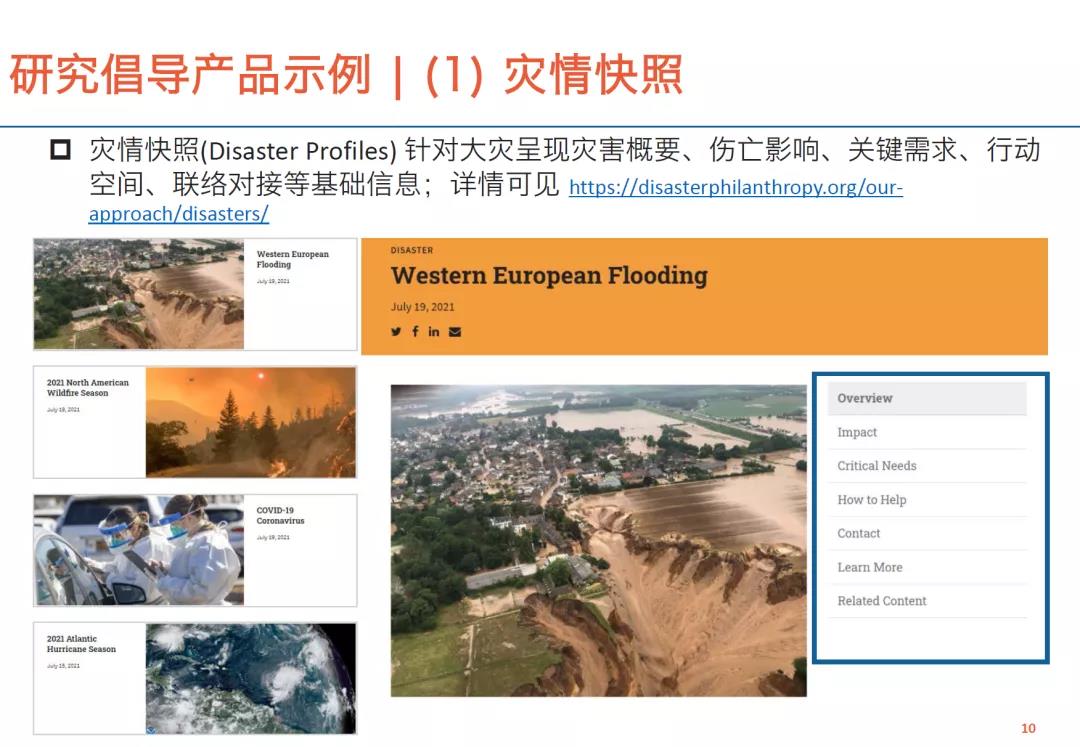Open the Critical Needs section
This screenshot has height=747, width=1080.
926,466
